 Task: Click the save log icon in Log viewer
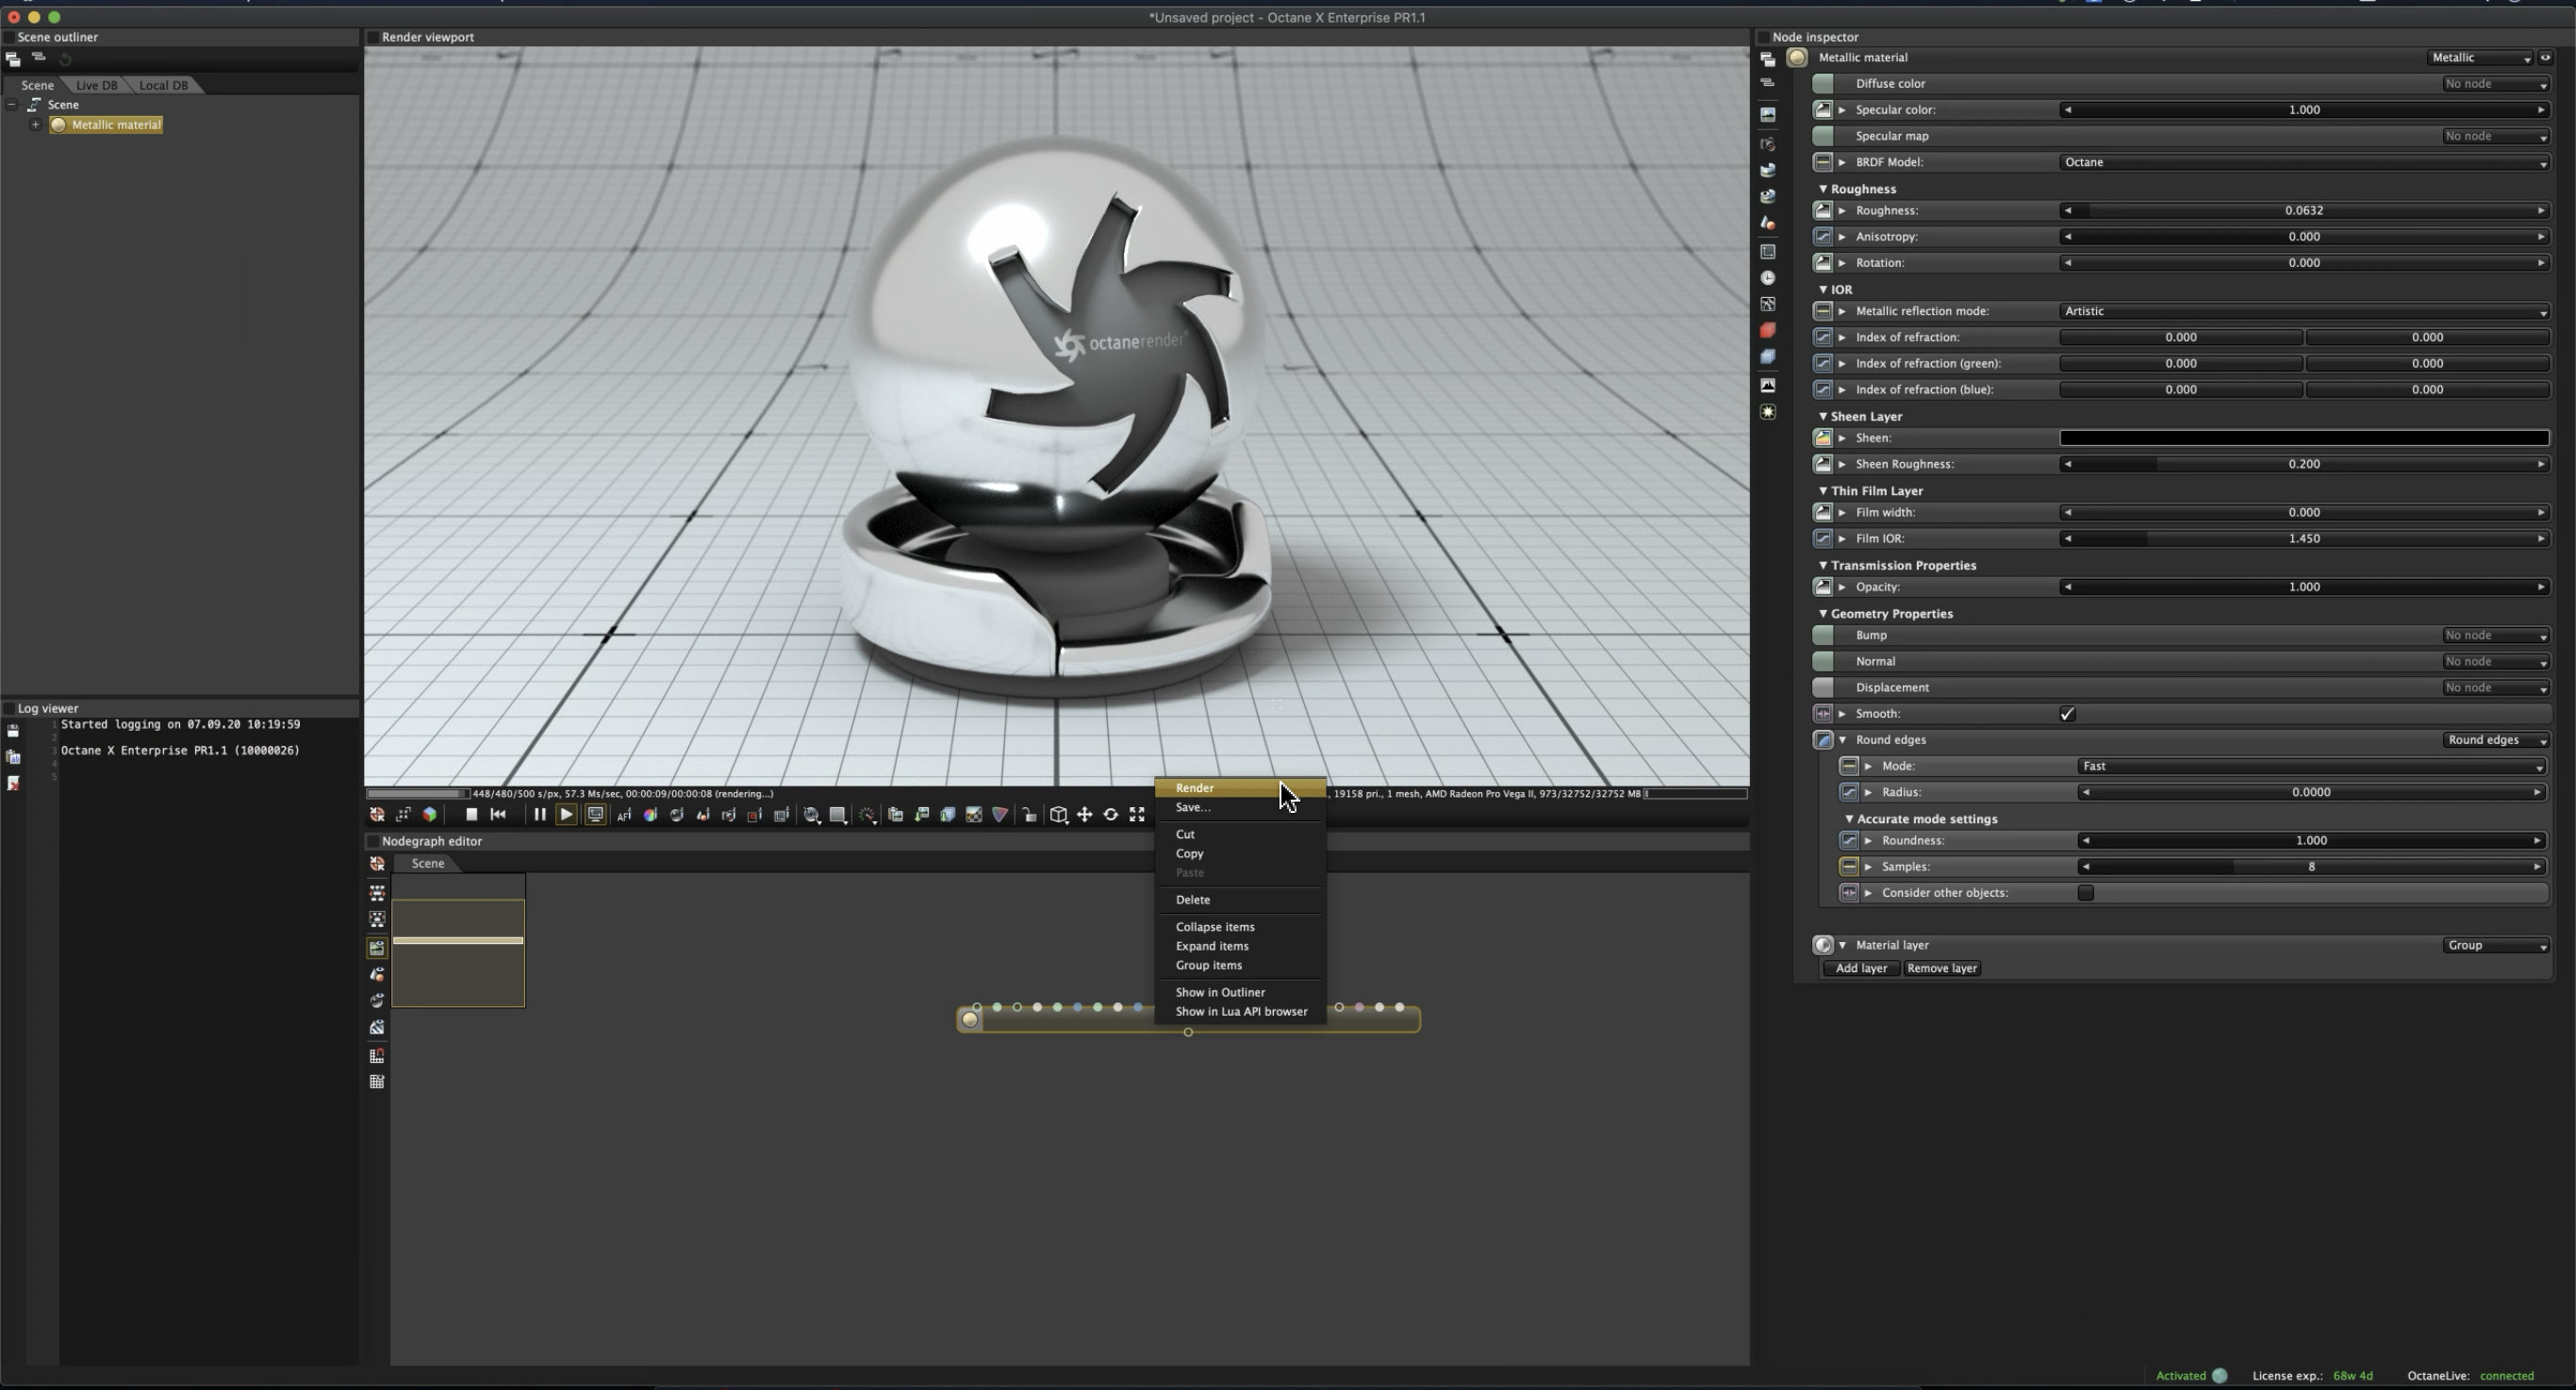[13, 731]
